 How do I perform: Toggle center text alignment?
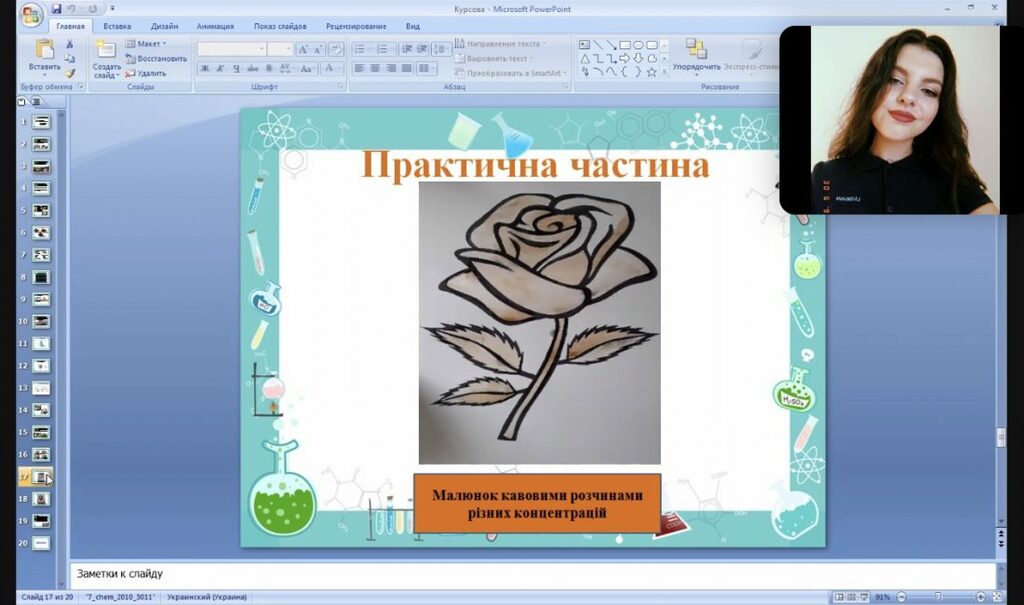[375, 69]
